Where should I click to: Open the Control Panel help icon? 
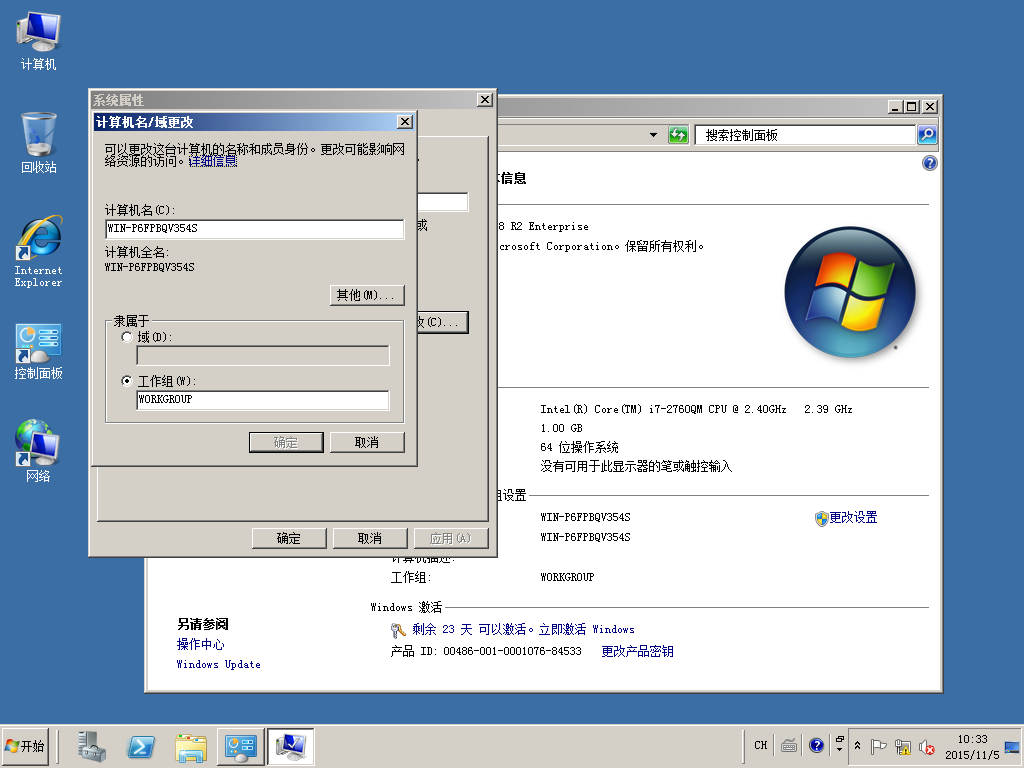click(x=929, y=163)
